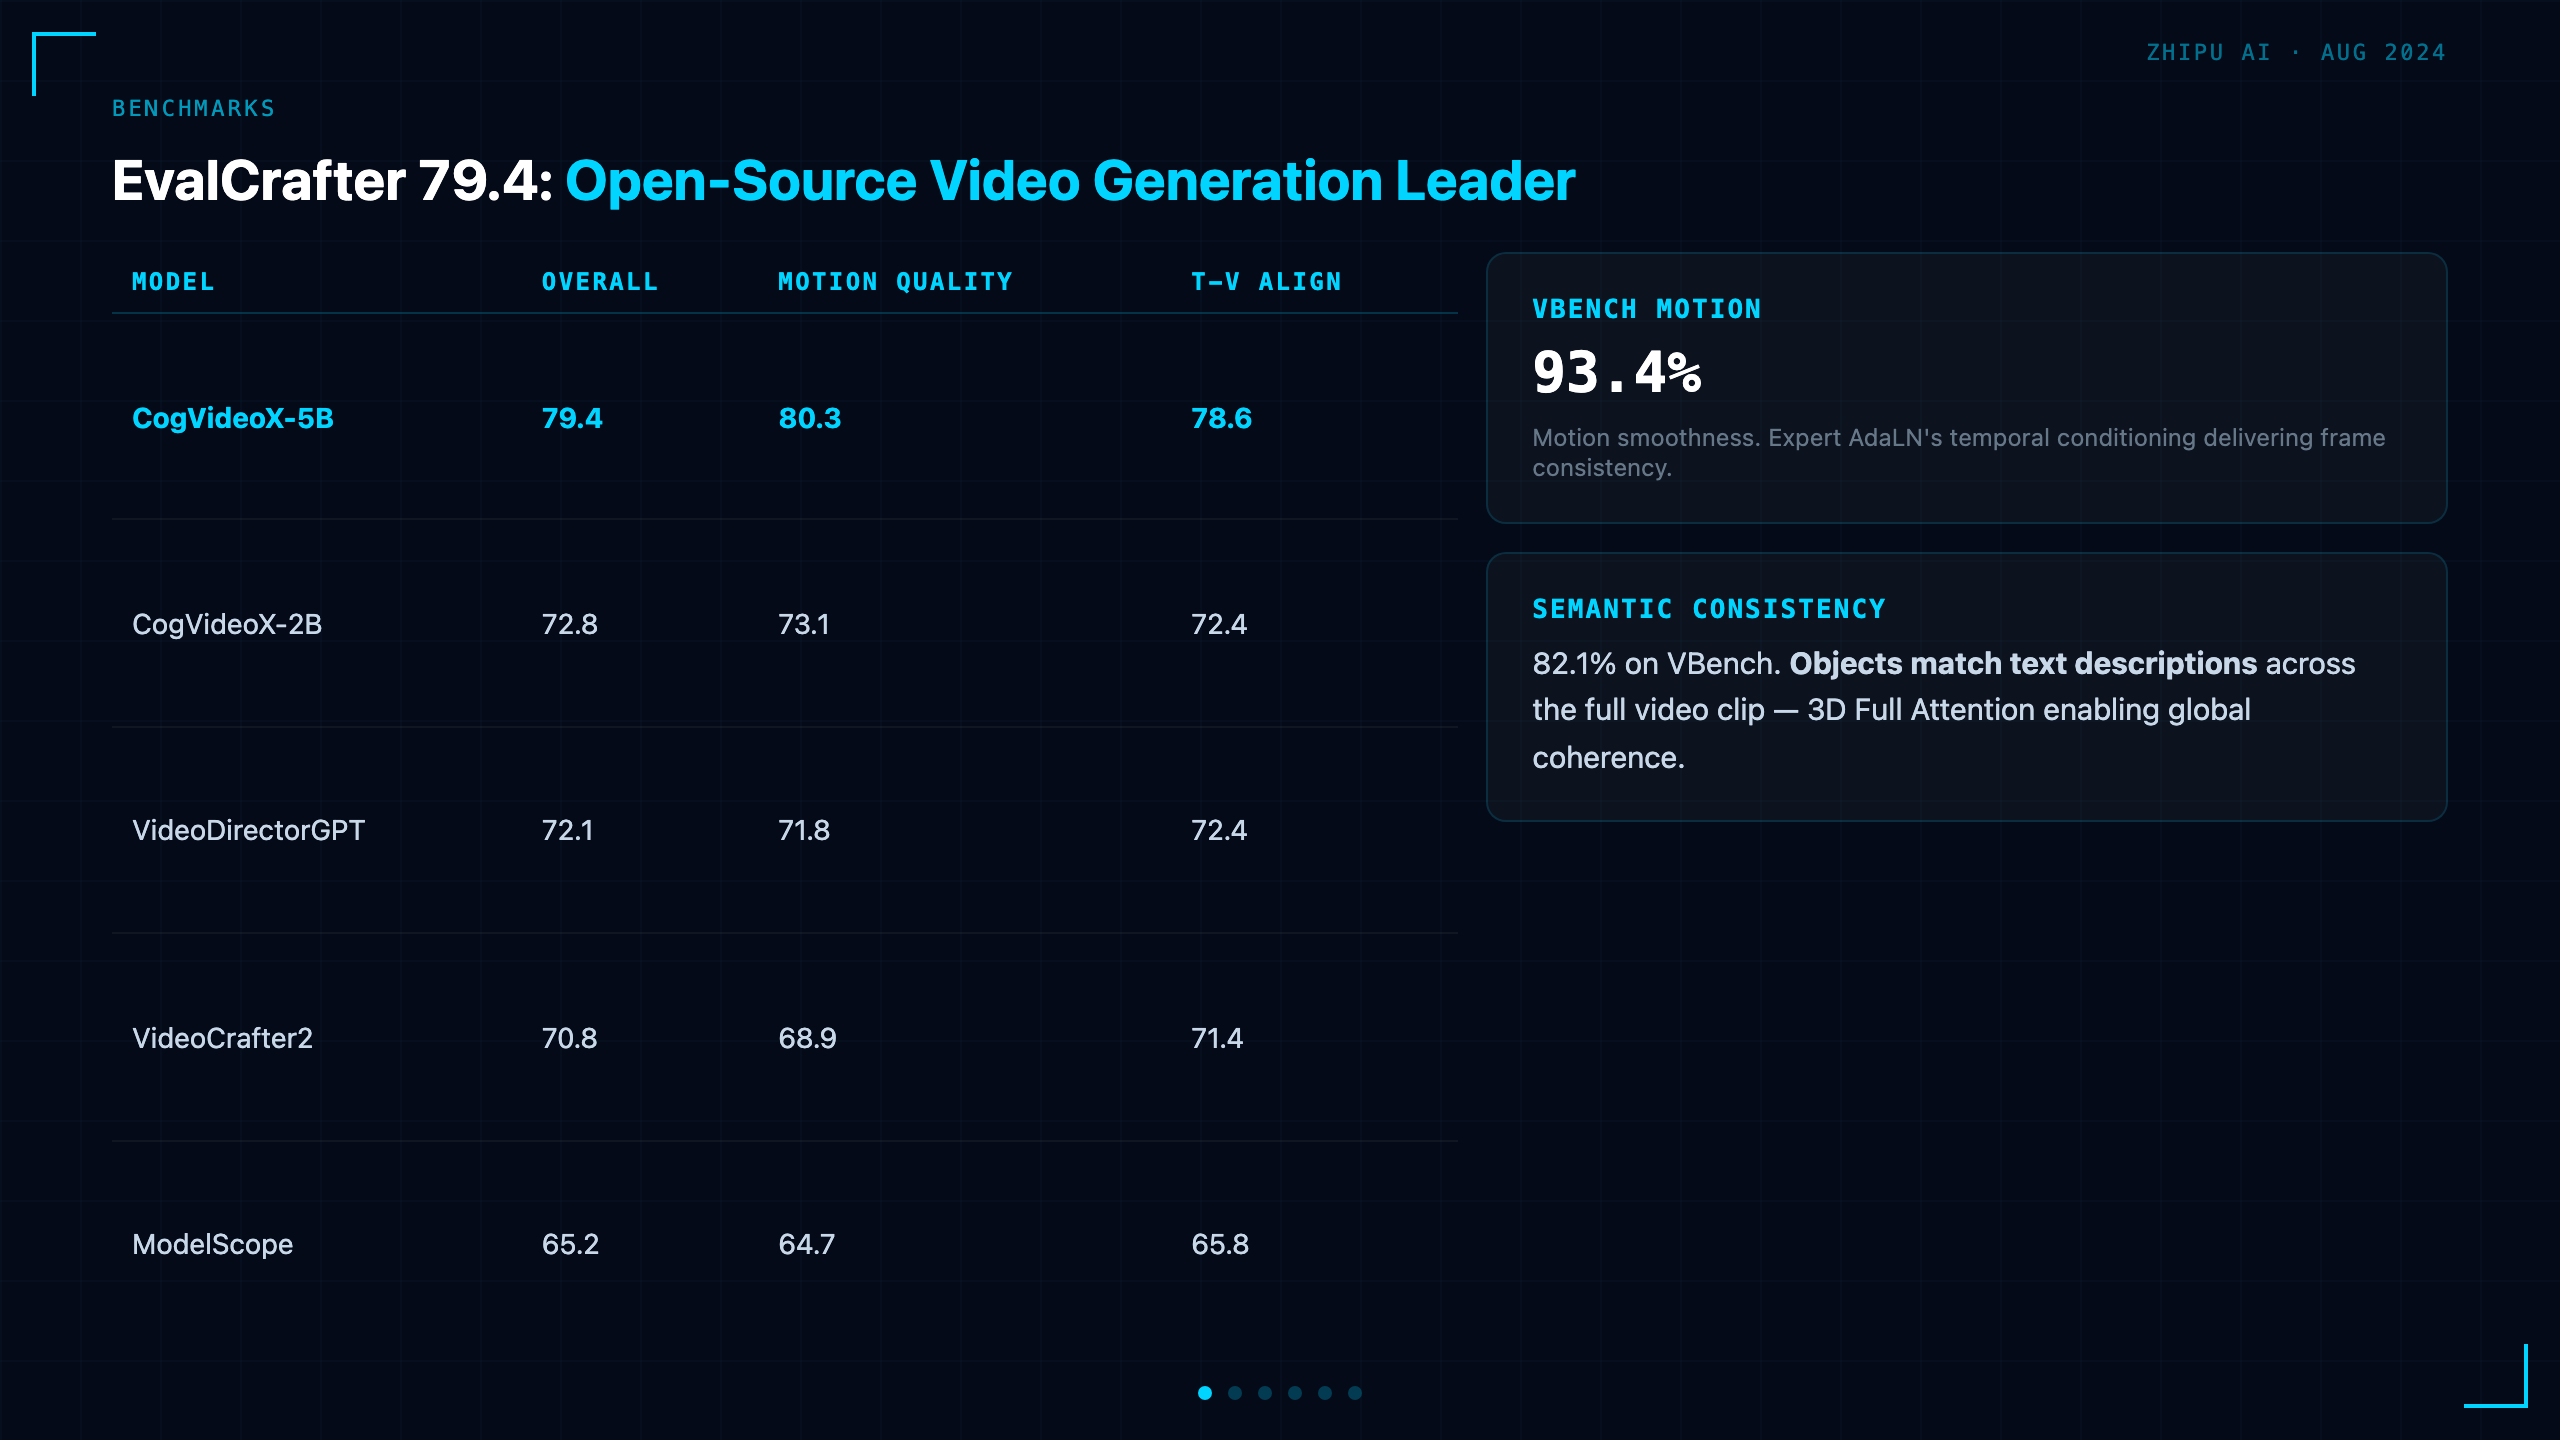Sort by the OVERALL column header
This screenshot has height=1440, width=2560.
point(600,282)
